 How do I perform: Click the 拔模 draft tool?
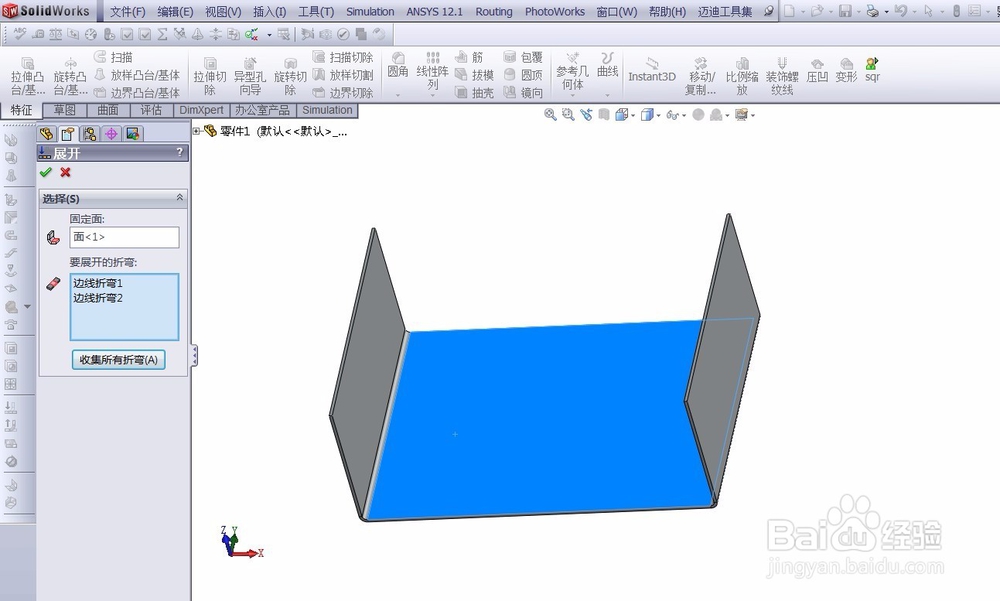pyautogui.click(x=474, y=75)
